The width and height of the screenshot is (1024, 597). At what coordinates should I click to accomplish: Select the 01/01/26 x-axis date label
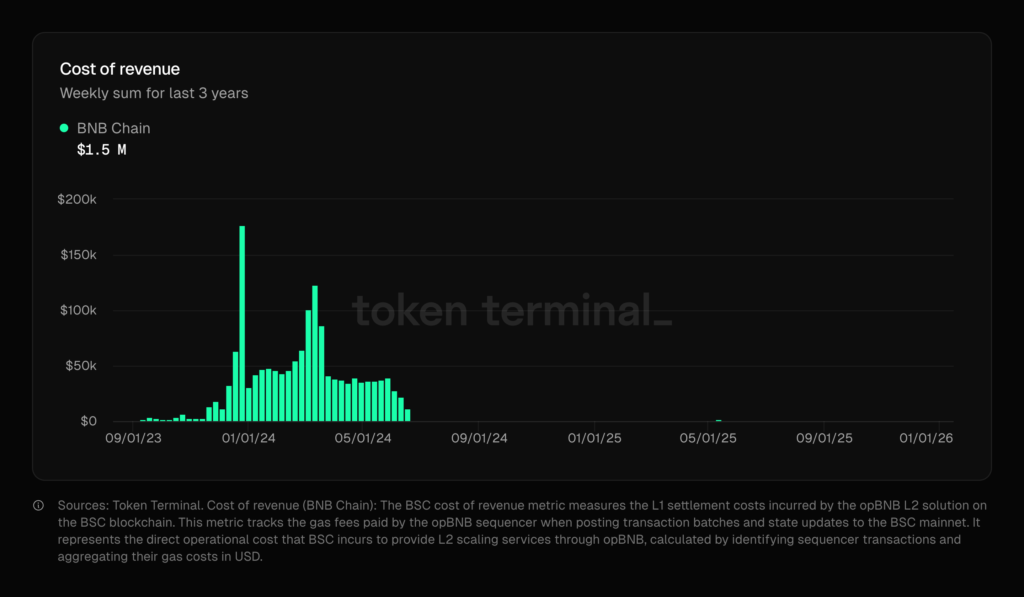tap(925, 439)
